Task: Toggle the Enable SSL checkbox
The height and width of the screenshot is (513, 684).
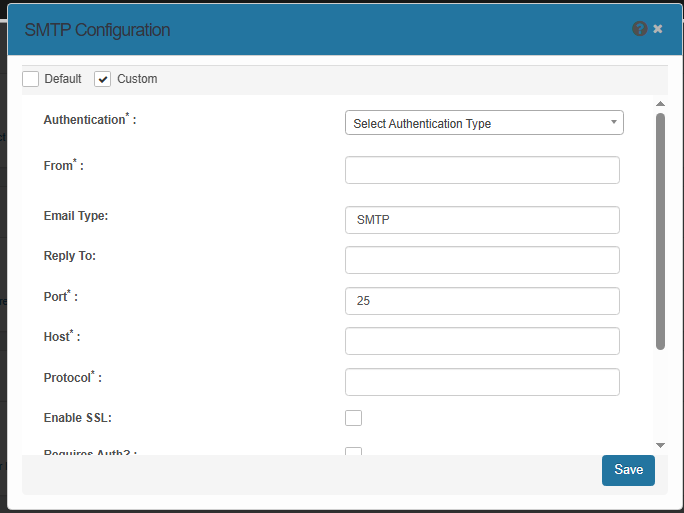Action: click(353, 418)
